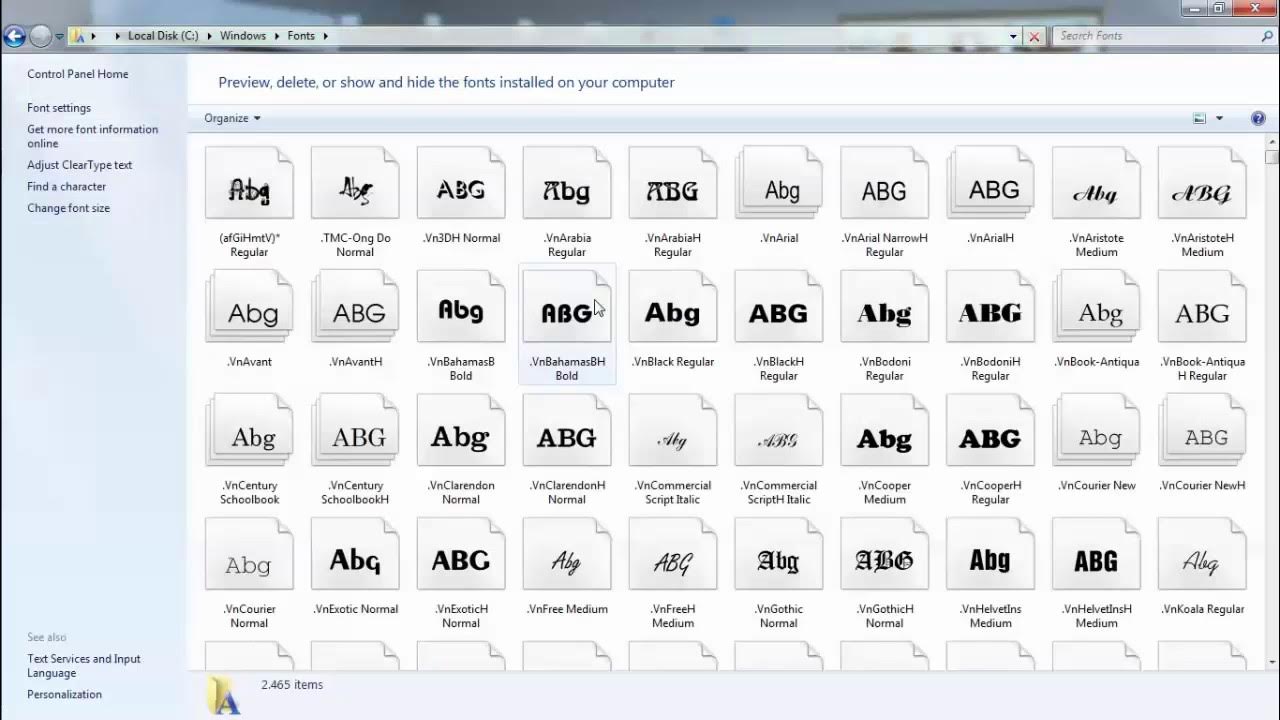Select the .VnClarendon Normal font icon

461,431
